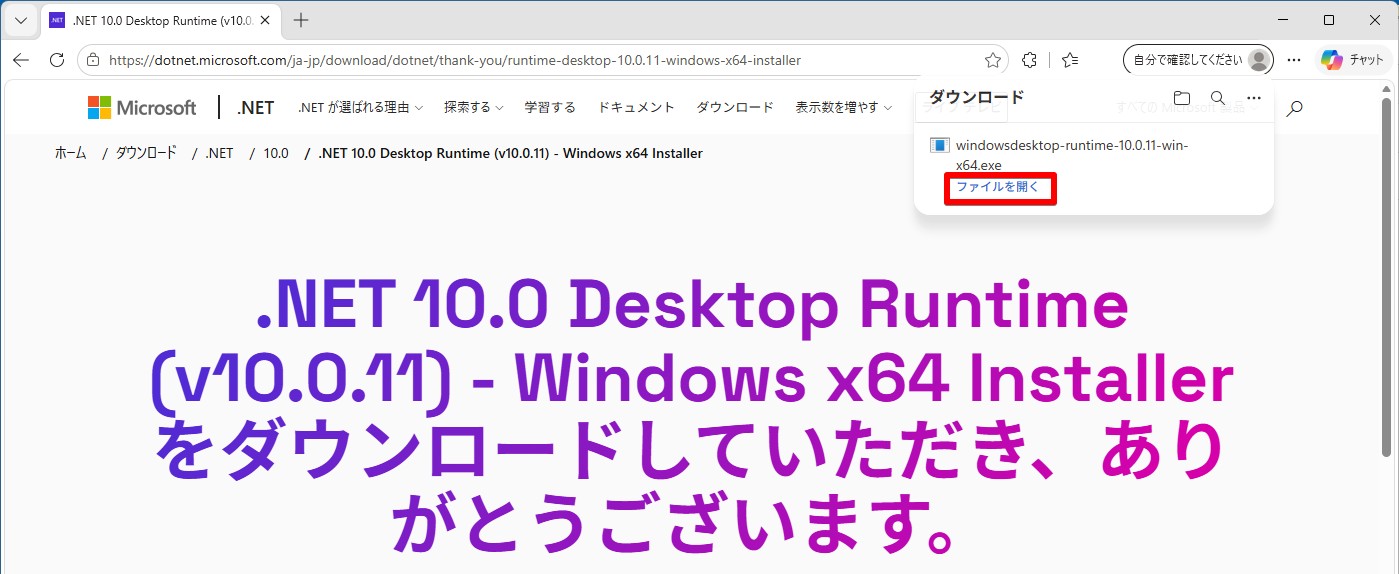The image size is (1399, 574).
Task: Click the browser refresh icon
Action: click(x=57, y=60)
